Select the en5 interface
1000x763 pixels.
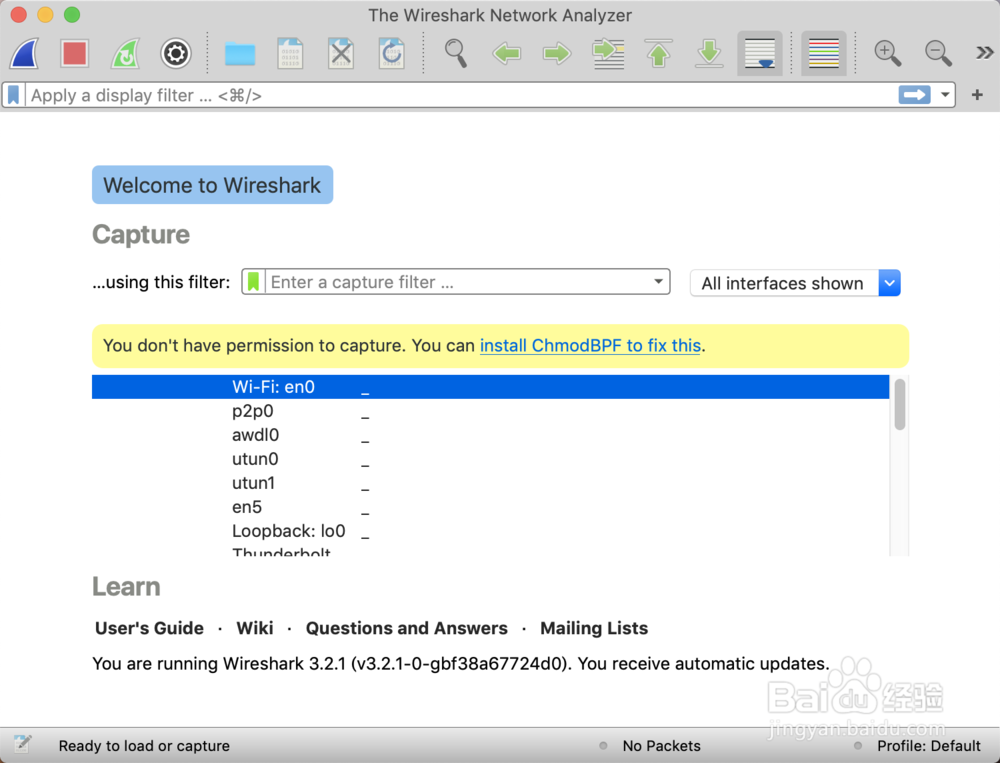tap(490, 507)
